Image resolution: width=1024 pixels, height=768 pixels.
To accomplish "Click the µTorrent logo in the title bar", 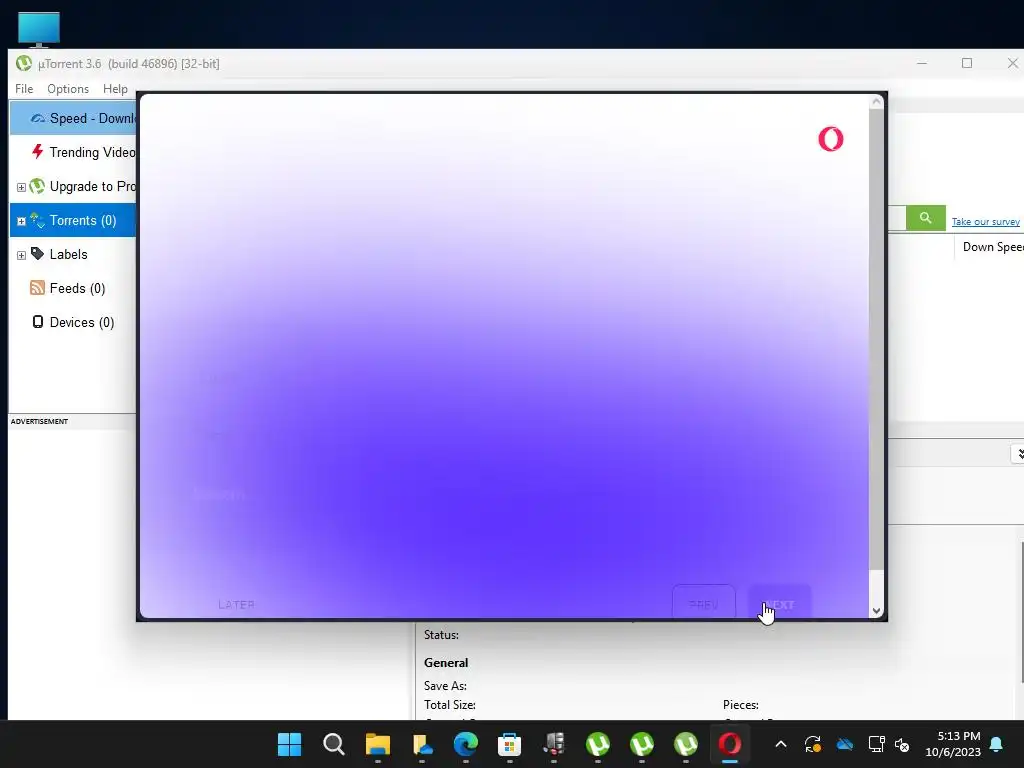I will (24, 63).
